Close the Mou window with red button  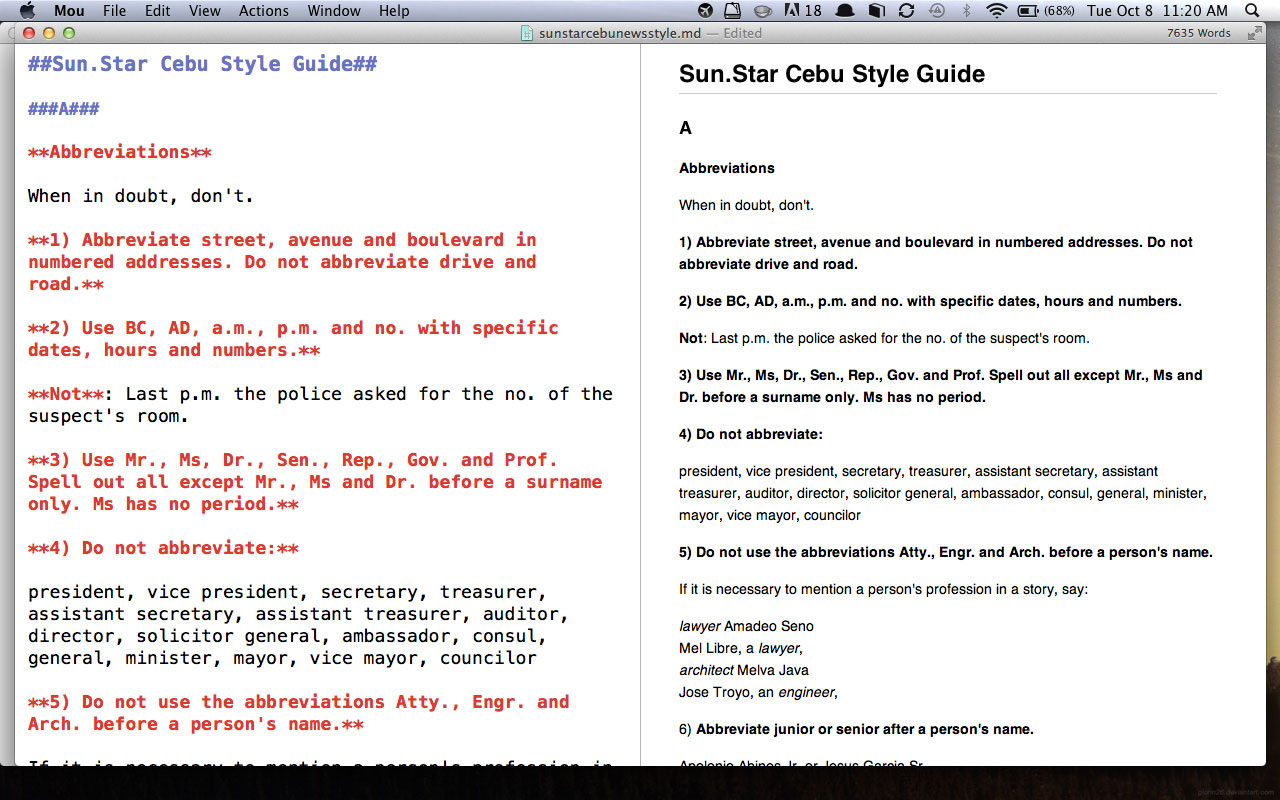29,33
